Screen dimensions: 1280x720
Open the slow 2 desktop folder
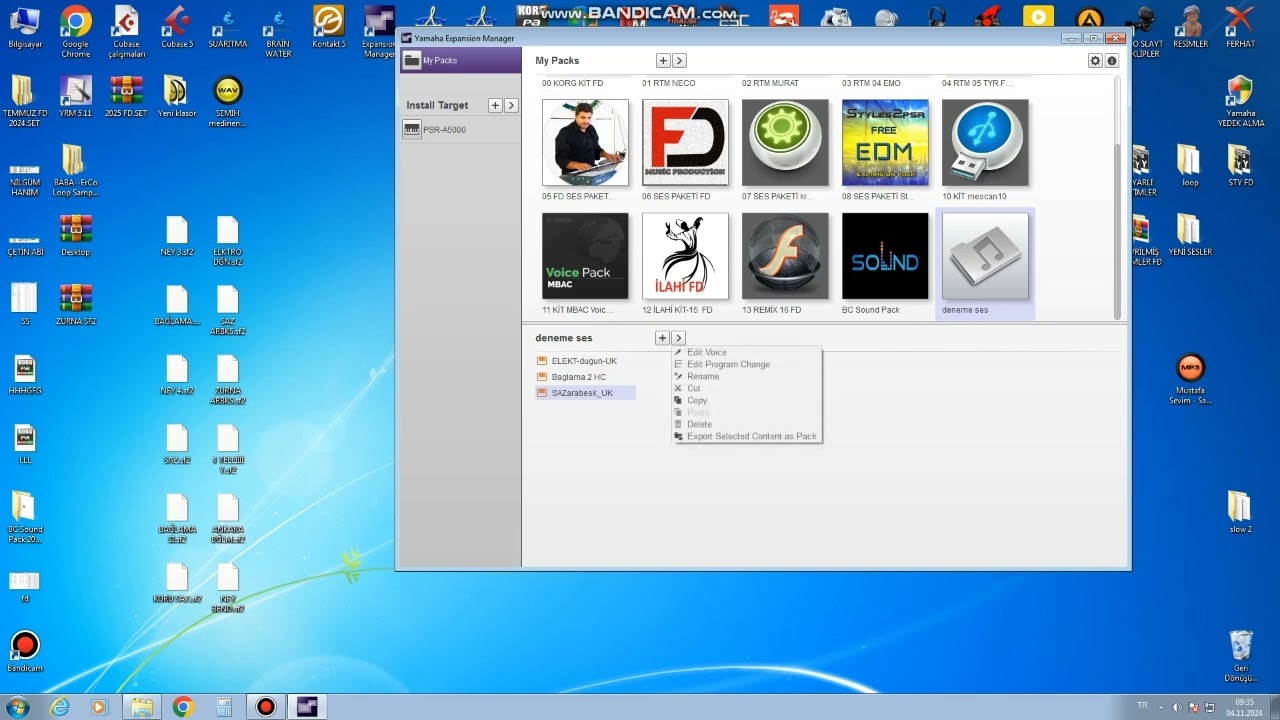pos(1240,512)
